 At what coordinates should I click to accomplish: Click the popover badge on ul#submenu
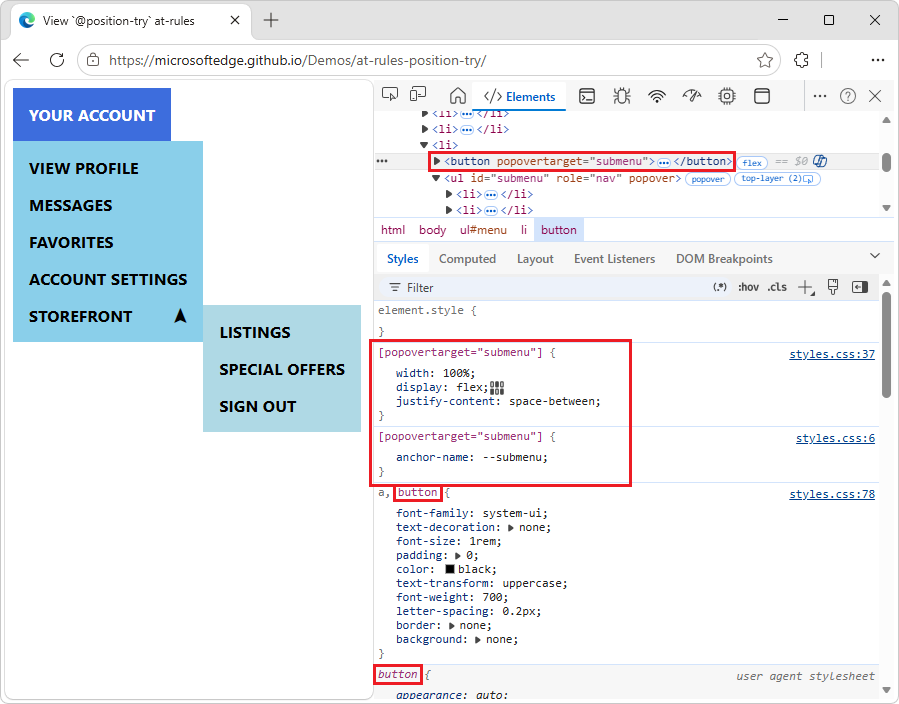coord(708,179)
